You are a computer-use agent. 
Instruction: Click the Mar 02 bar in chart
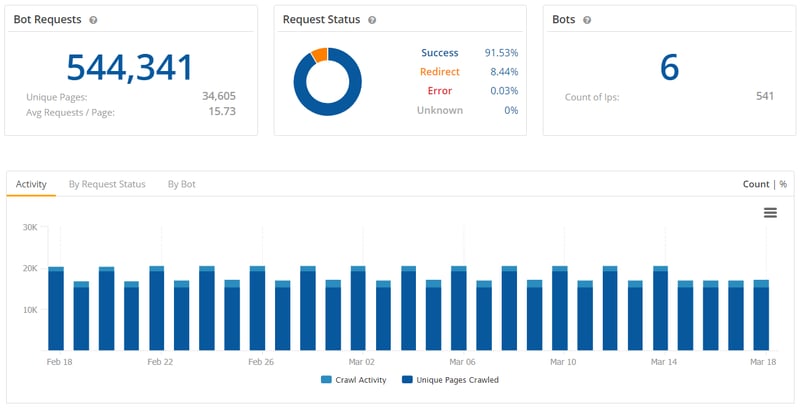[x=358, y=308]
